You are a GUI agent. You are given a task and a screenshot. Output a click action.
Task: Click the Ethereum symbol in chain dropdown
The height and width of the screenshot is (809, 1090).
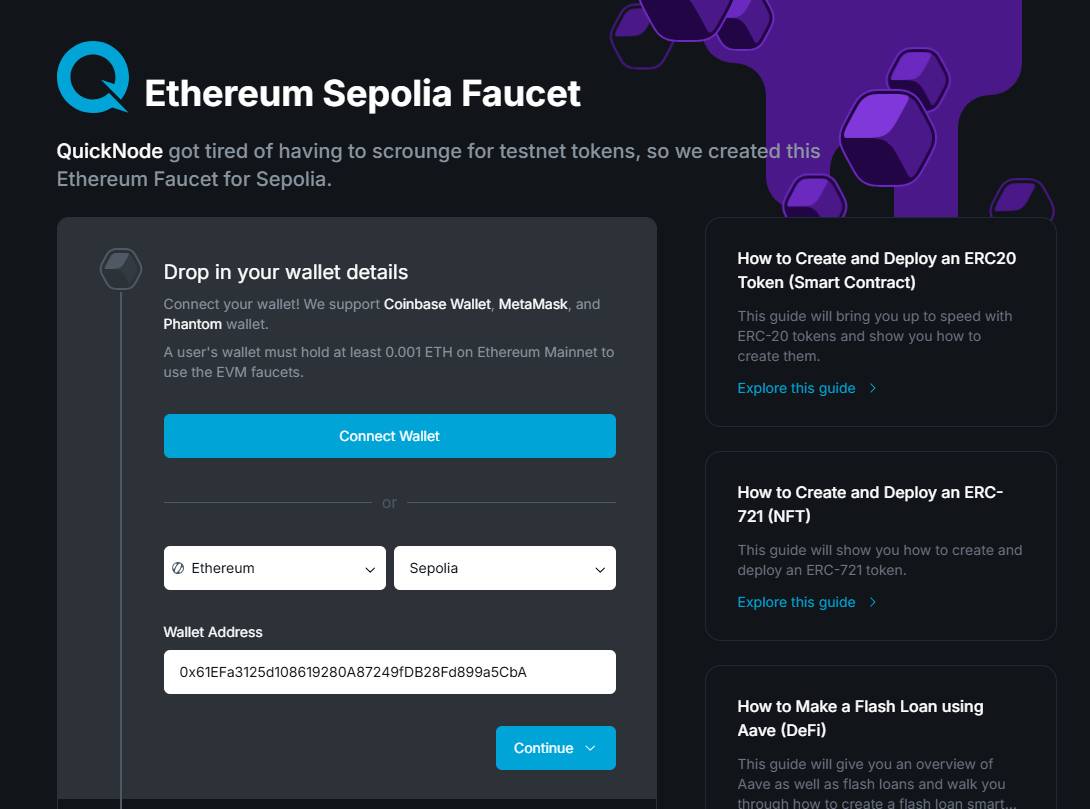coord(178,568)
